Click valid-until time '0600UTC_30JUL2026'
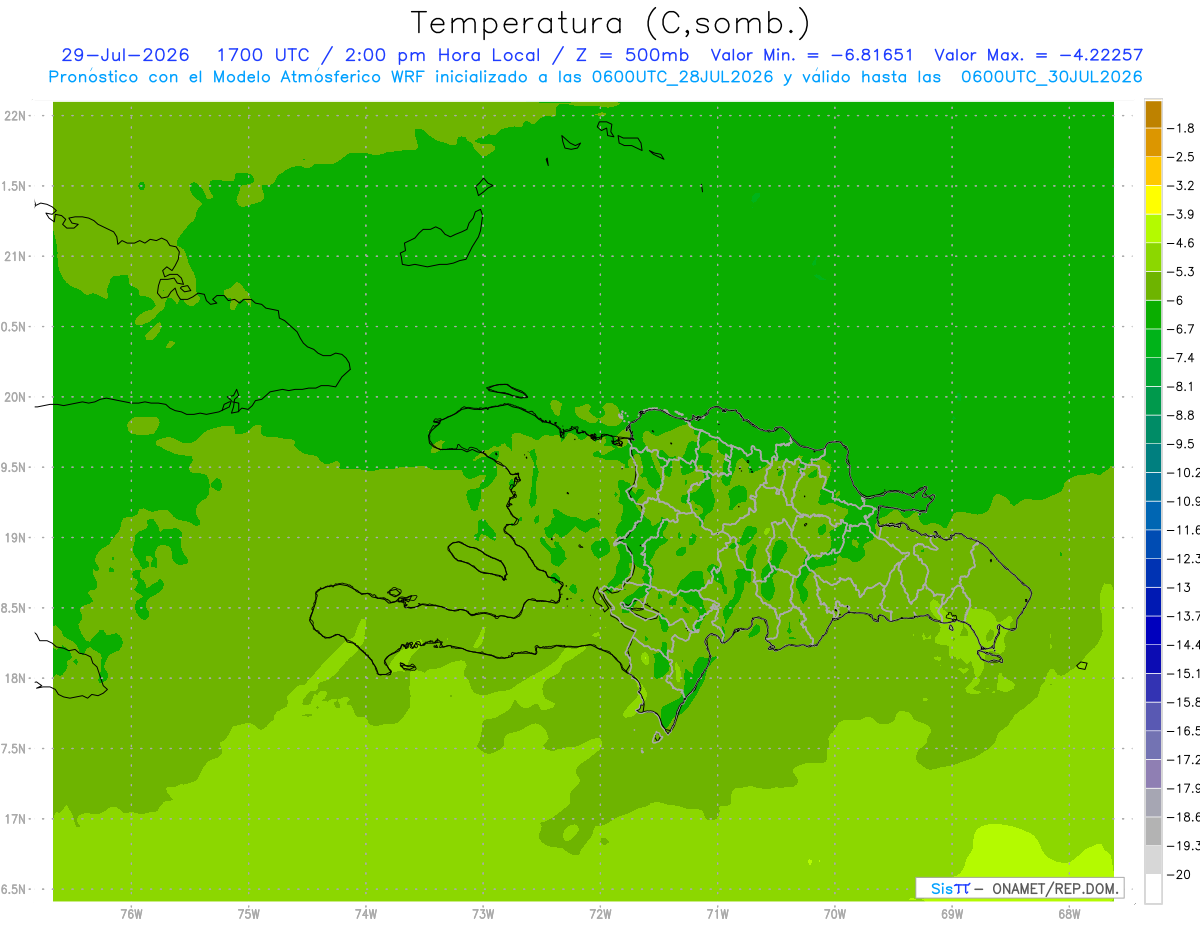 [x=1051, y=76]
